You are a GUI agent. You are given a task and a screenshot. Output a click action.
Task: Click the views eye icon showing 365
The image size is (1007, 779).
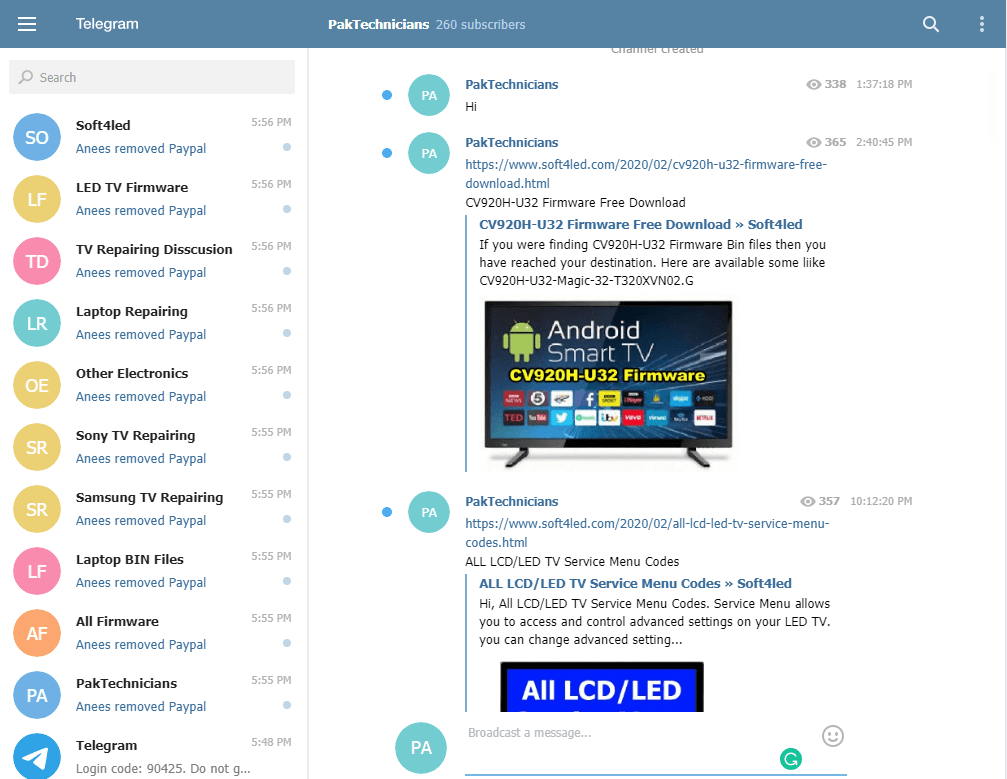pyautogui.click(x=814, y=142)
